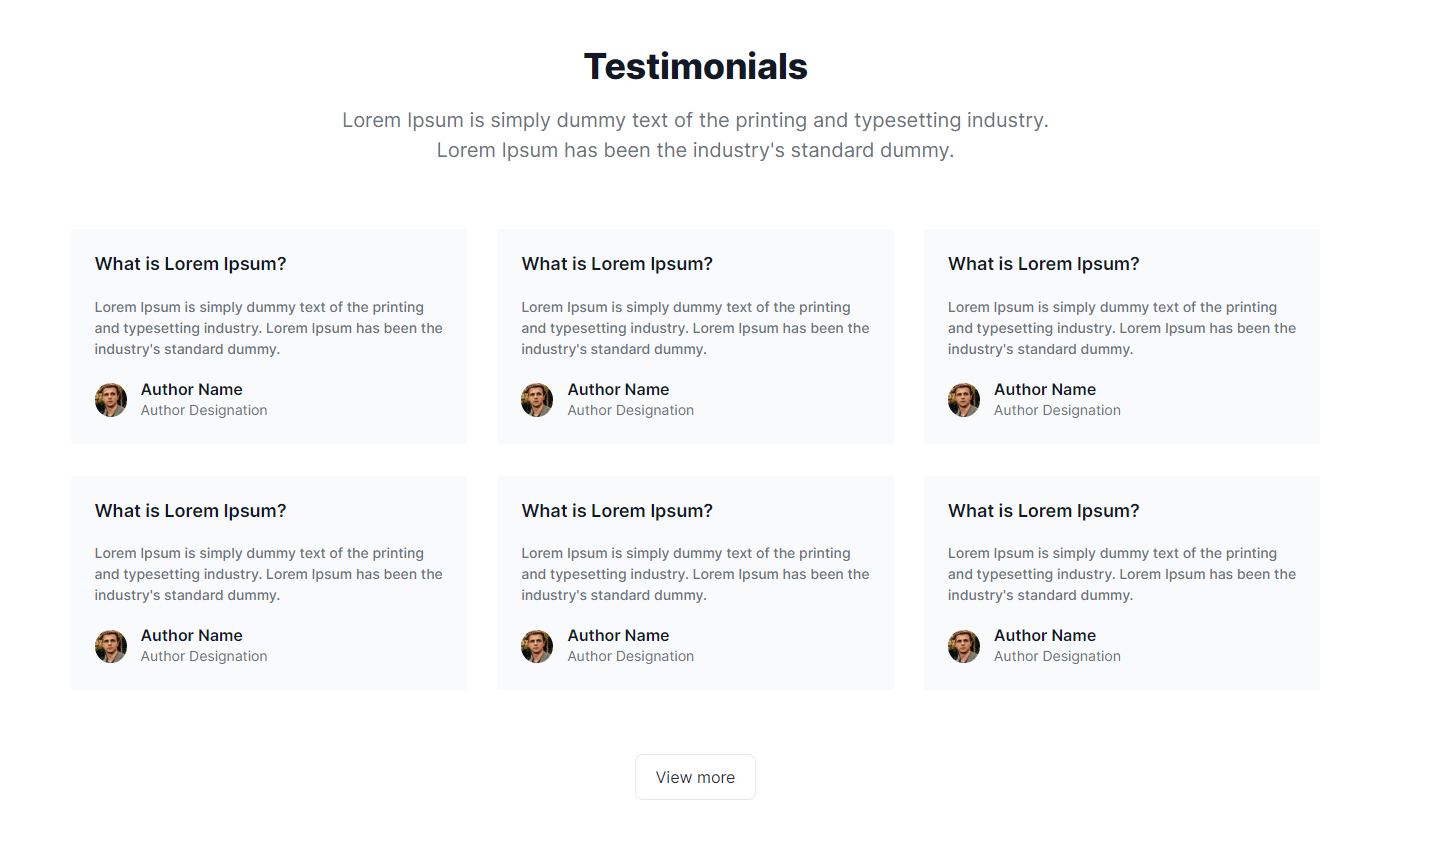Screen dimensions: 1451x851
Task: Click the description paragraph in the bottom-right card
Action: [1121, 573]
